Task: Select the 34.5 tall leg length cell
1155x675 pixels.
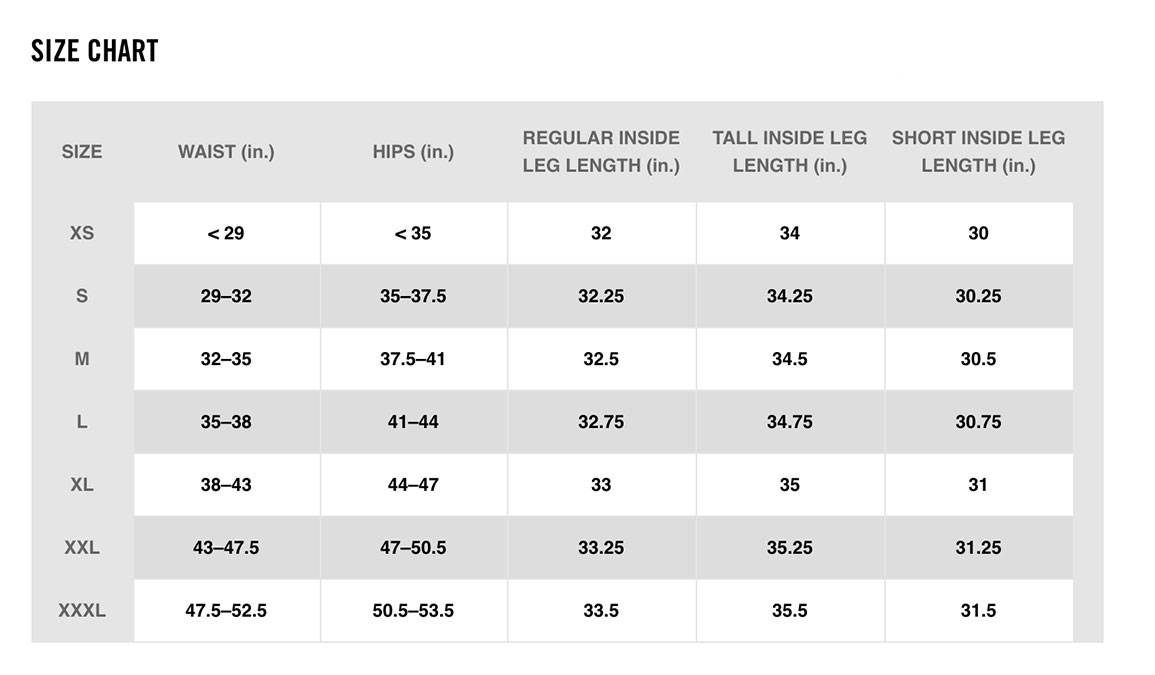Action: point(789,359)
